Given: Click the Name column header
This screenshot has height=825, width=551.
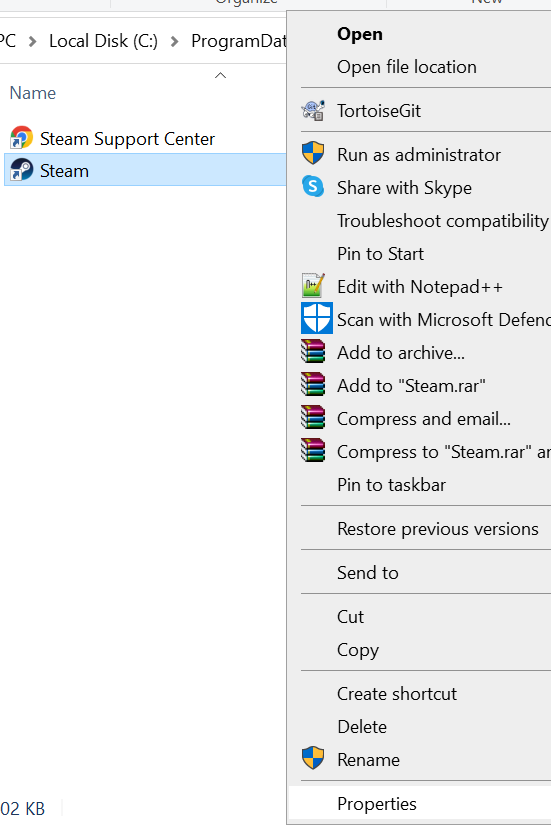Looking at the screenshot, I should tap(33, 93).
